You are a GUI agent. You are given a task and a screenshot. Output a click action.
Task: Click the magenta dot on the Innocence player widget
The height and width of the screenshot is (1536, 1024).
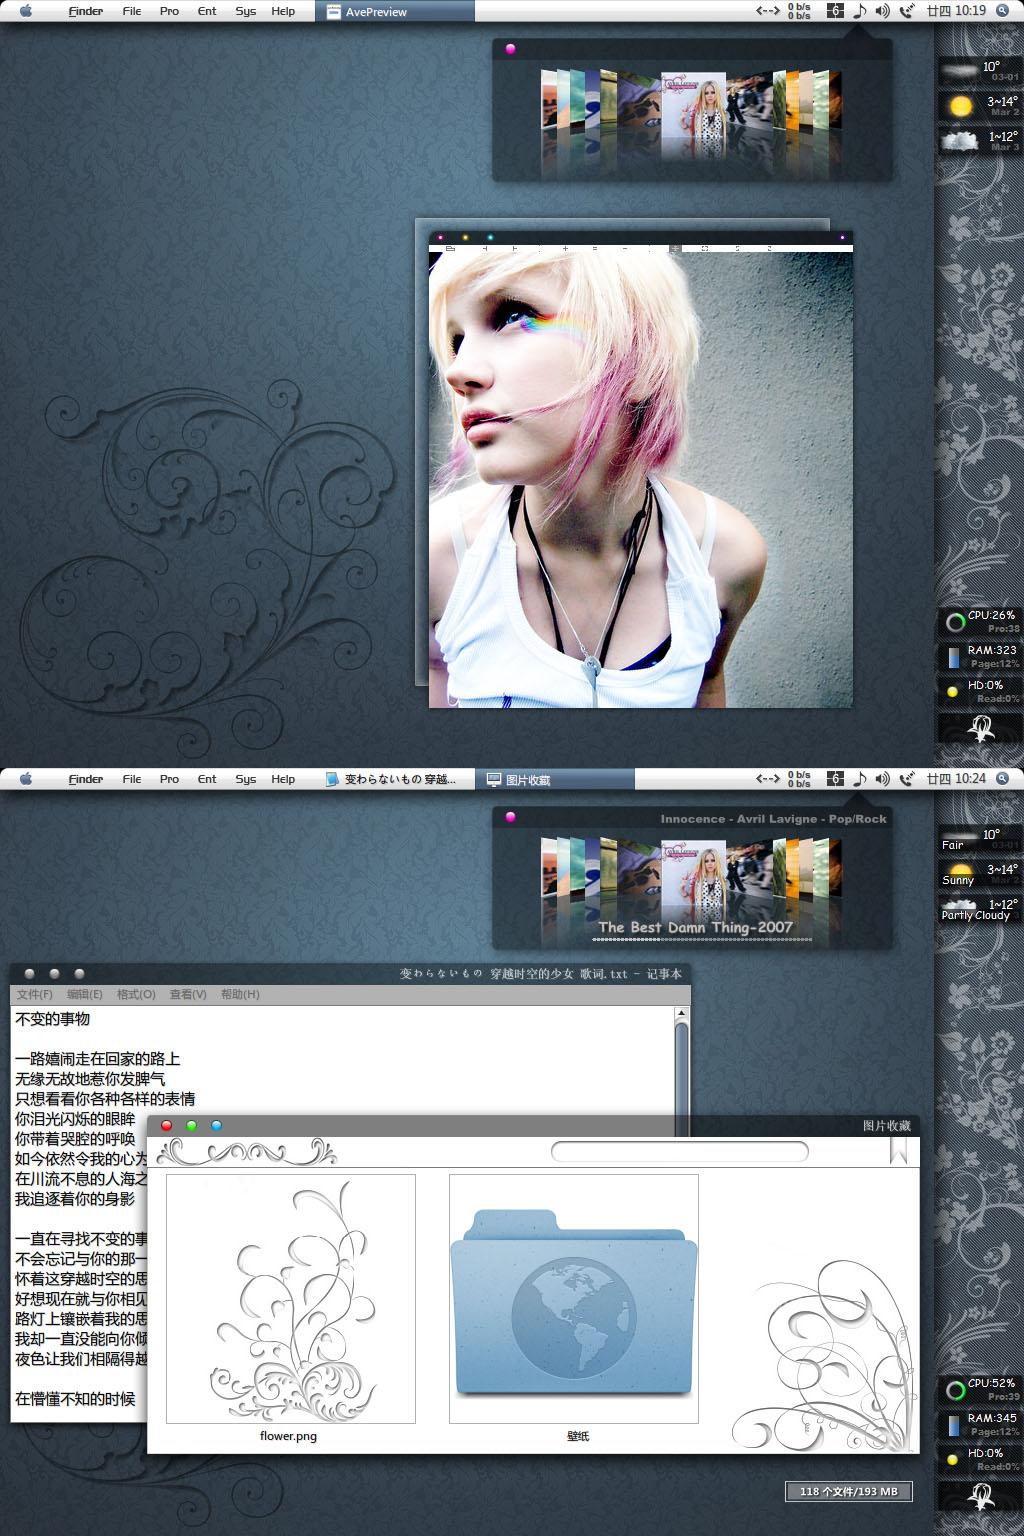coord(510,817)
